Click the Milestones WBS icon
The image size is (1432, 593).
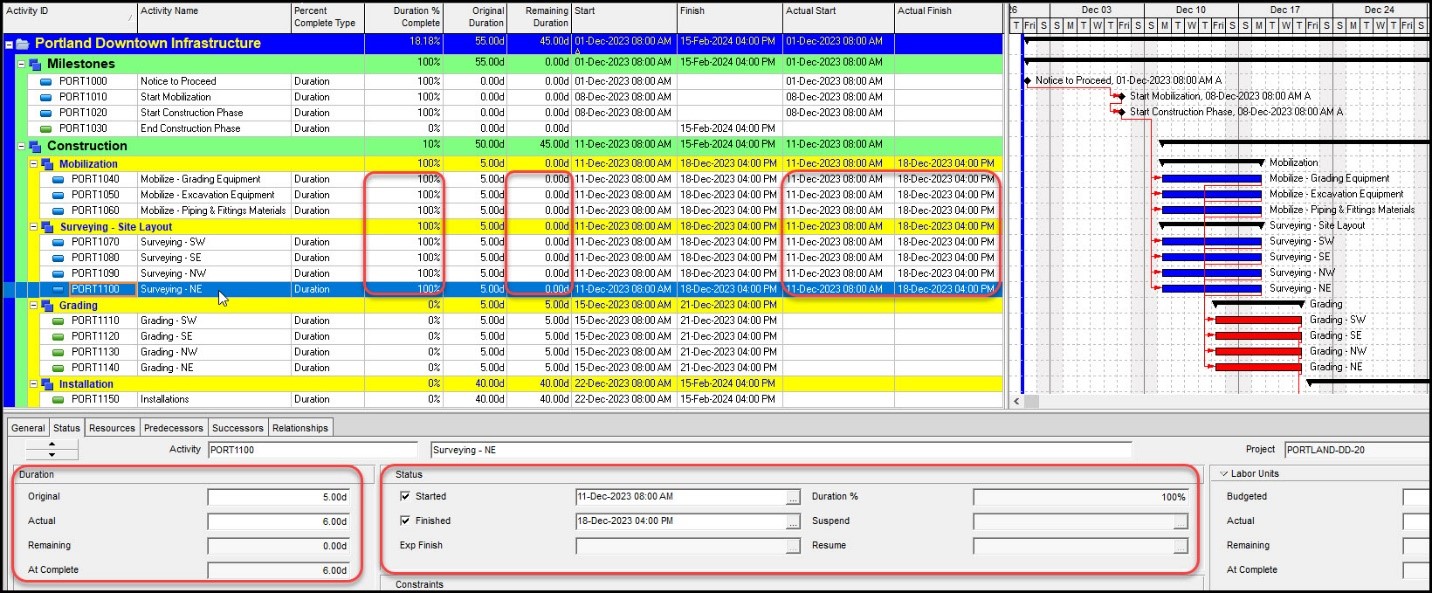35,64
